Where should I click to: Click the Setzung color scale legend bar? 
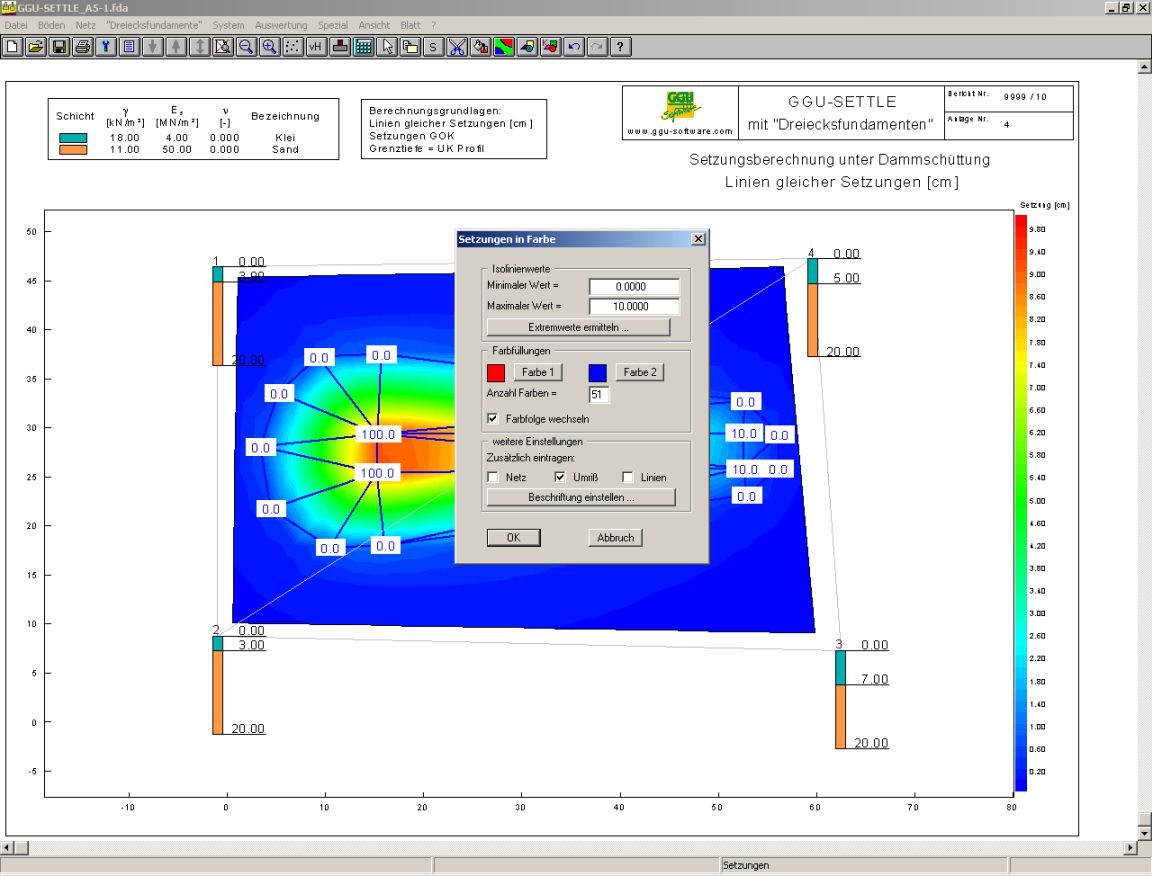click(x=1021, y=503)
